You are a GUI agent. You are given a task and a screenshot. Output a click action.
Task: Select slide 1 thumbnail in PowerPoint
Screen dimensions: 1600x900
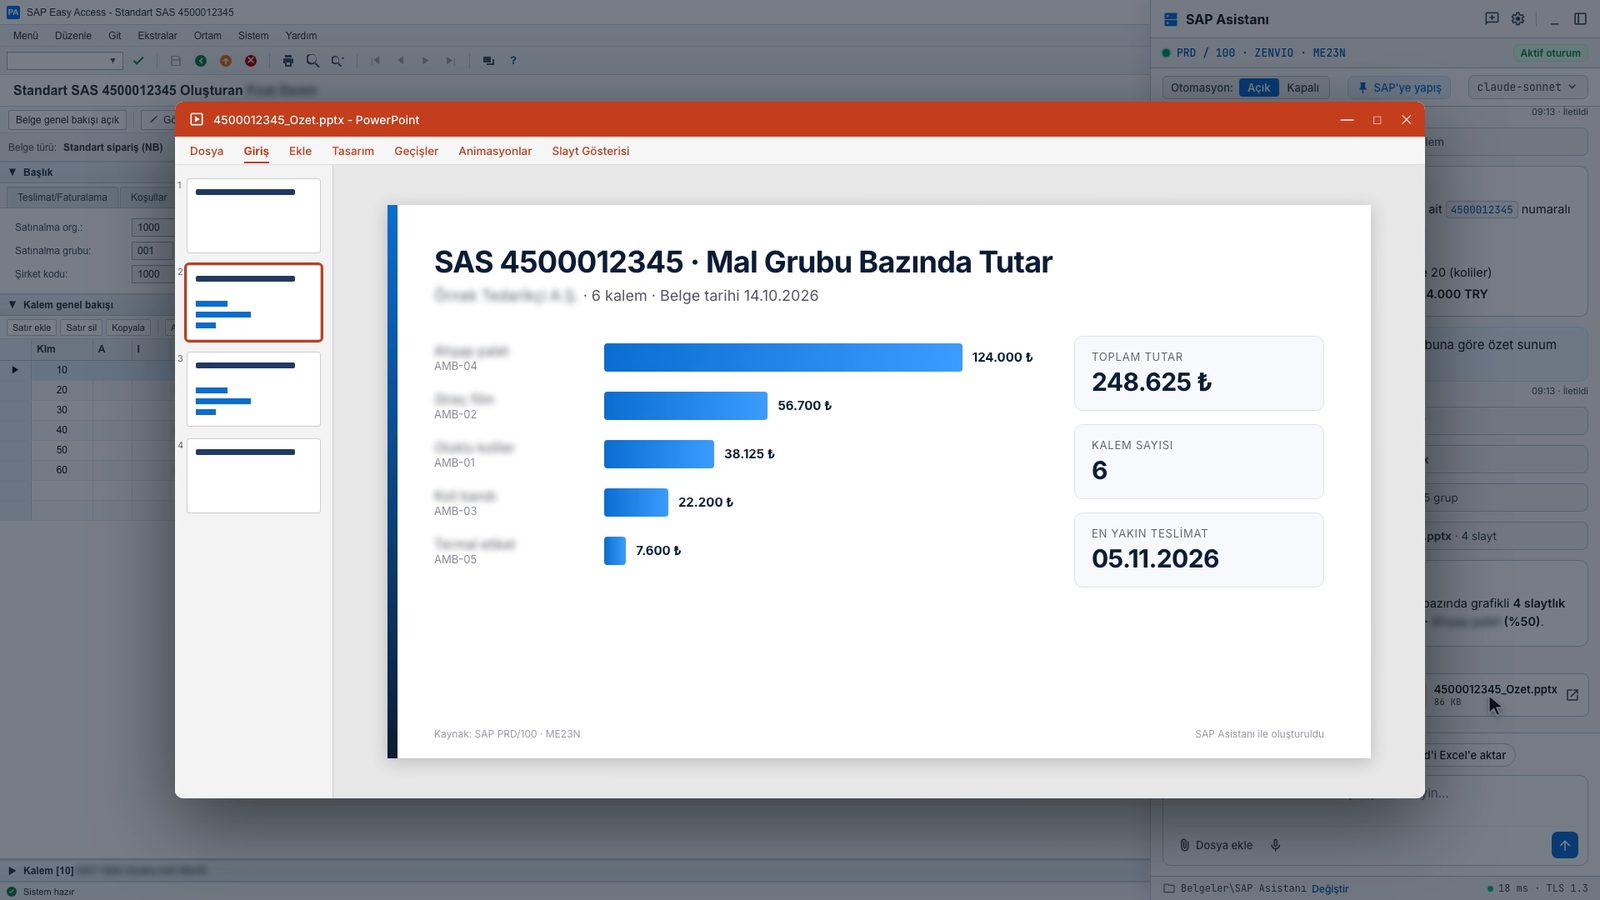tap(254, 215)
